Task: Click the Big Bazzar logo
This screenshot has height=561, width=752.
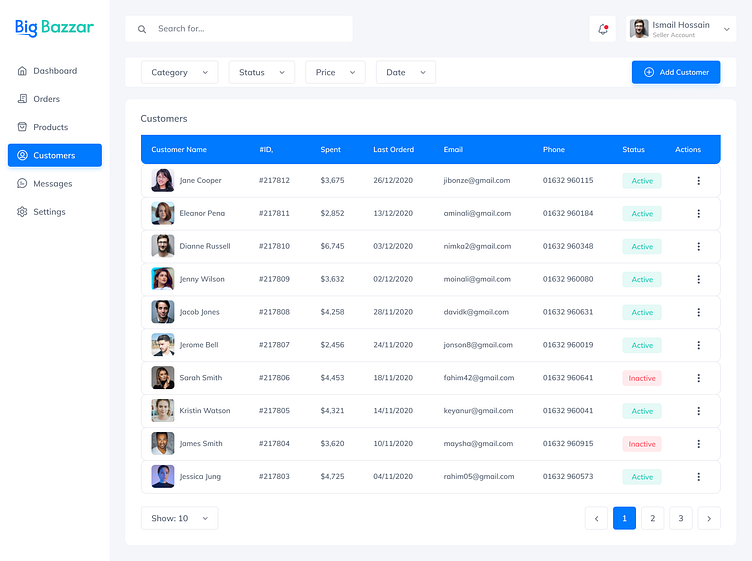Action: 54,27
